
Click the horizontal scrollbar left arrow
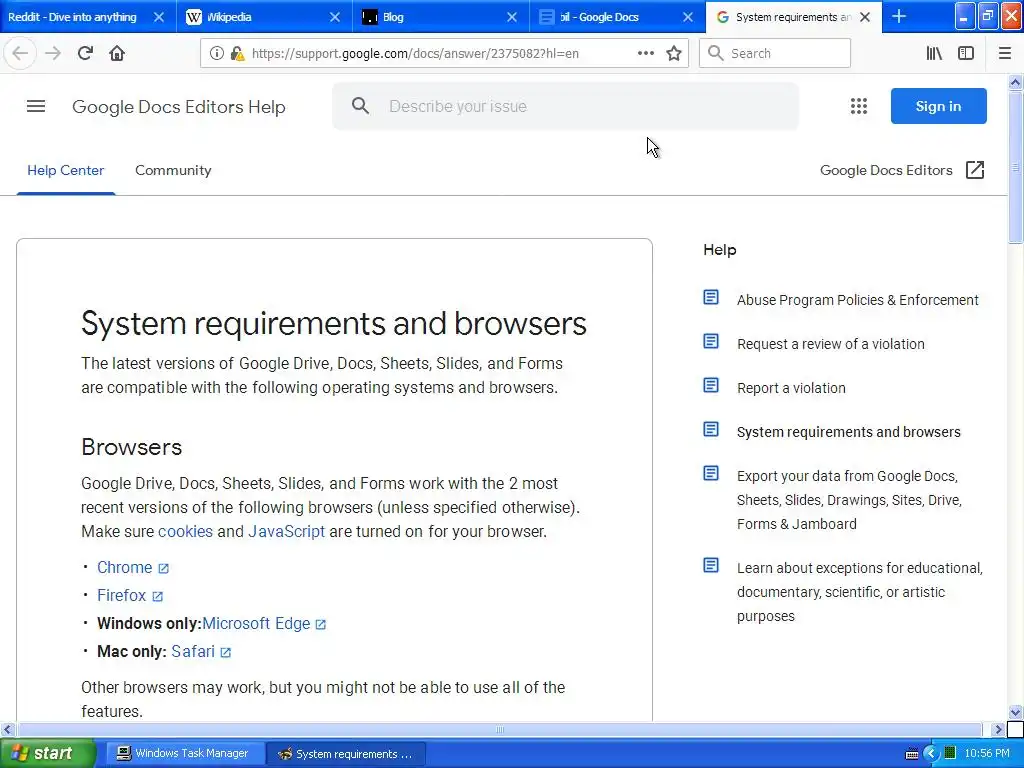7,729
